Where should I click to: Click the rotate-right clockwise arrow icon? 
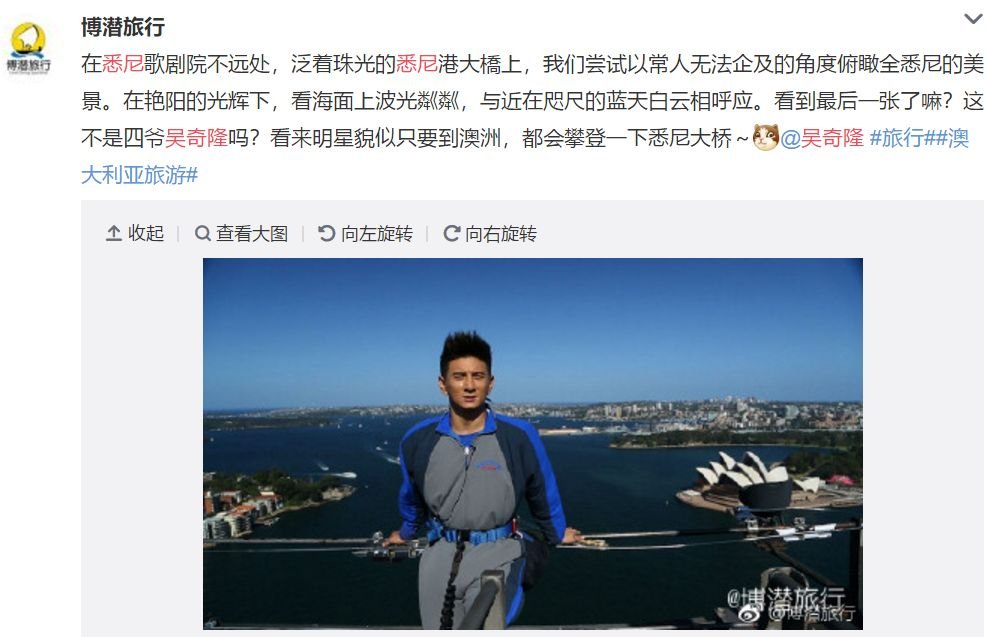(x=451, y=234)
